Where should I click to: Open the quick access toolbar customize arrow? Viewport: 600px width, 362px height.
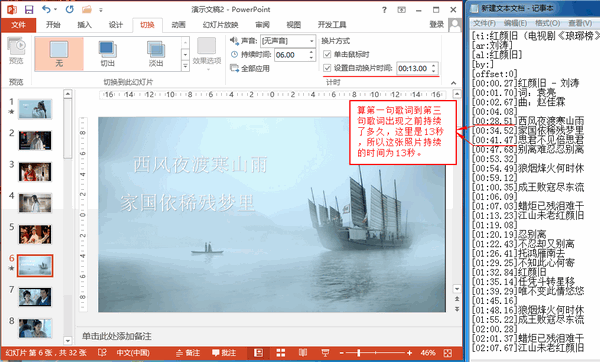pos(101,10)
